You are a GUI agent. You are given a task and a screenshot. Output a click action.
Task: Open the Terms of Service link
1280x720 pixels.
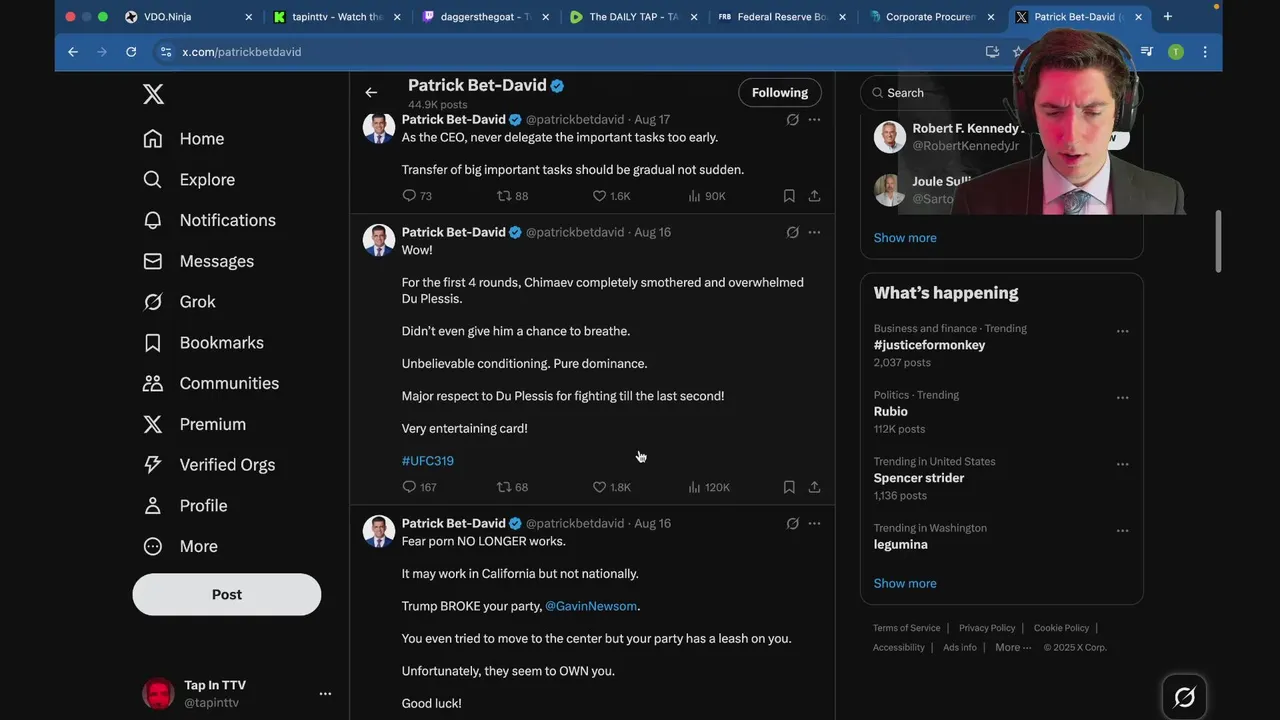906,628
